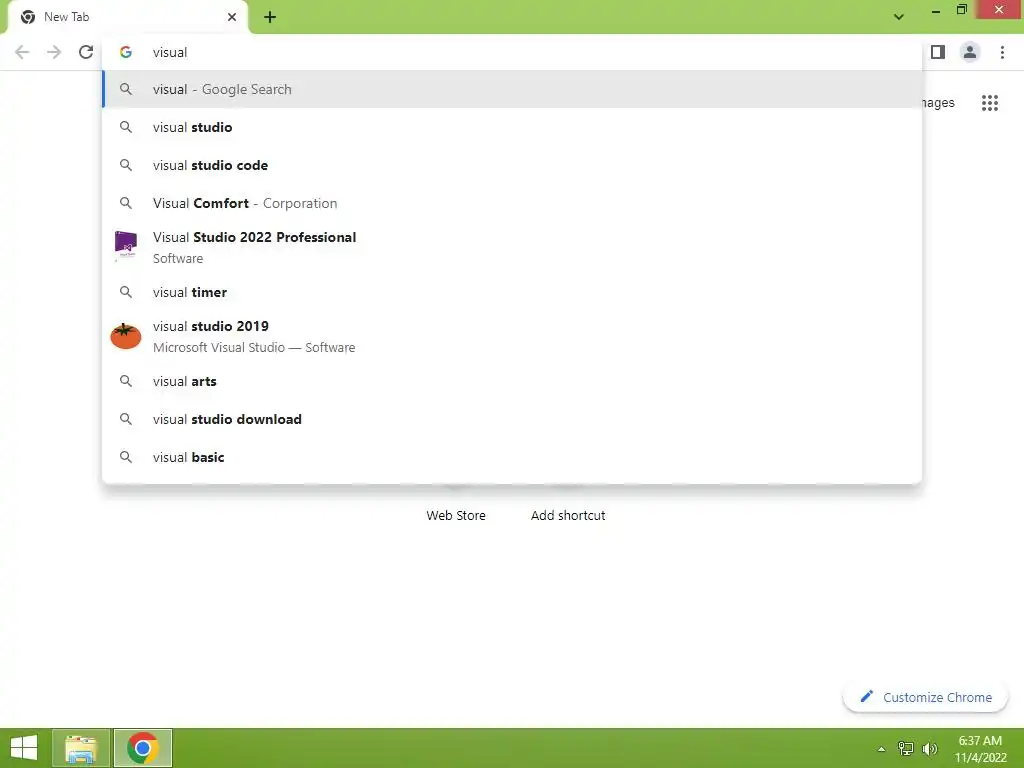Choose the 'visual arts' suggestion
This screenshot has height=768, width=1024.
(x=512, y=381)
